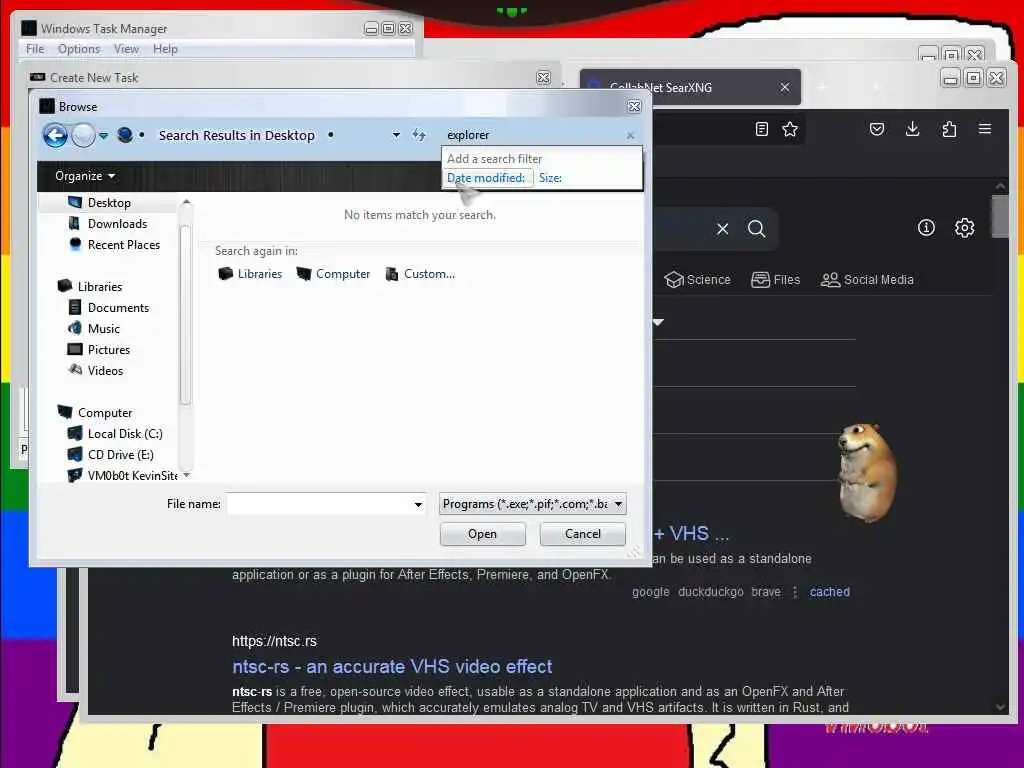
Task: Click the brave engine label
Action: [765, 592]
